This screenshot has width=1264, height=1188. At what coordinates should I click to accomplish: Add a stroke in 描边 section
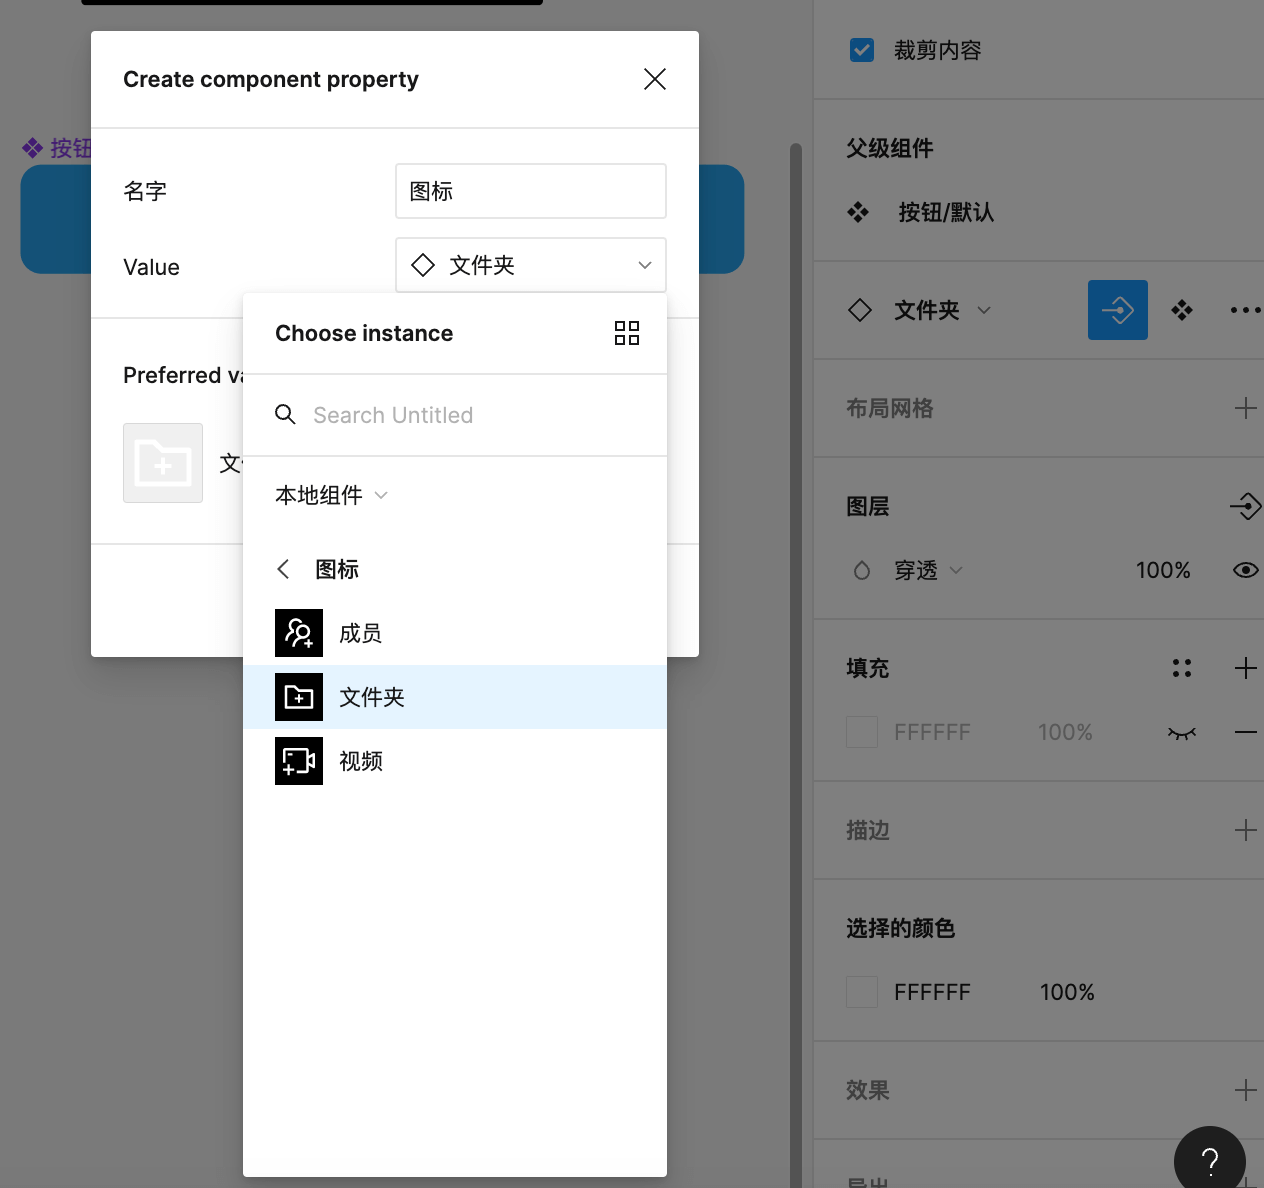click(x=1245, y=830)
